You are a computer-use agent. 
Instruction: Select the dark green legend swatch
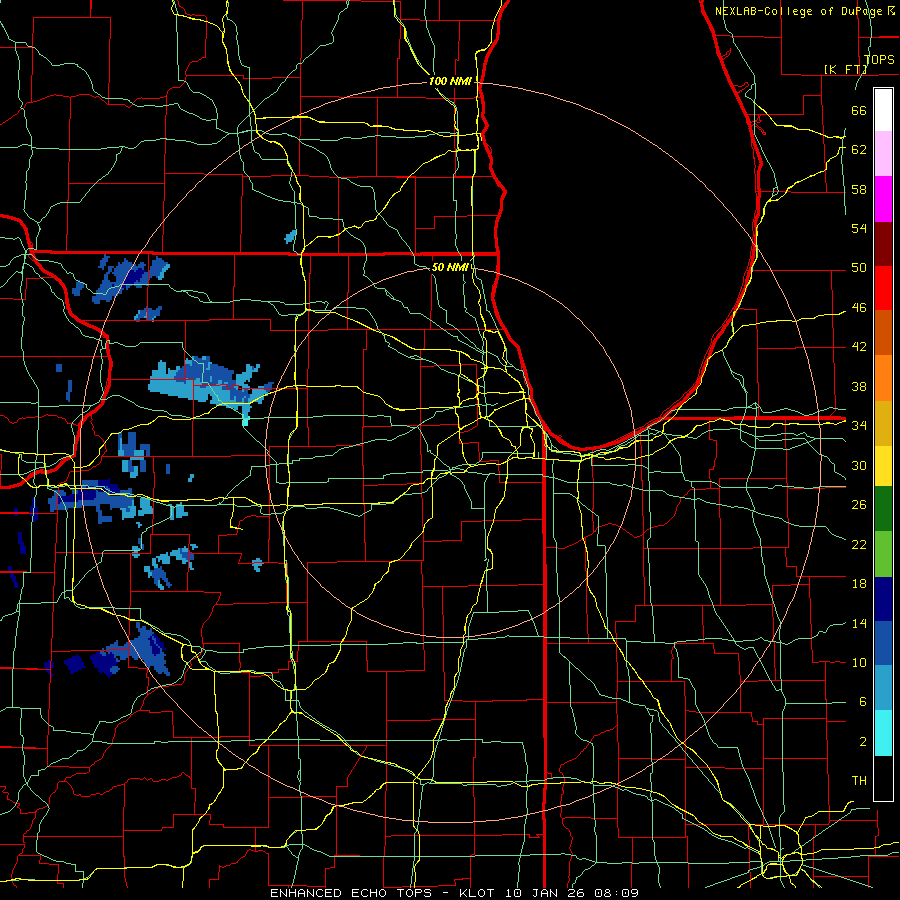coord(883,509)
